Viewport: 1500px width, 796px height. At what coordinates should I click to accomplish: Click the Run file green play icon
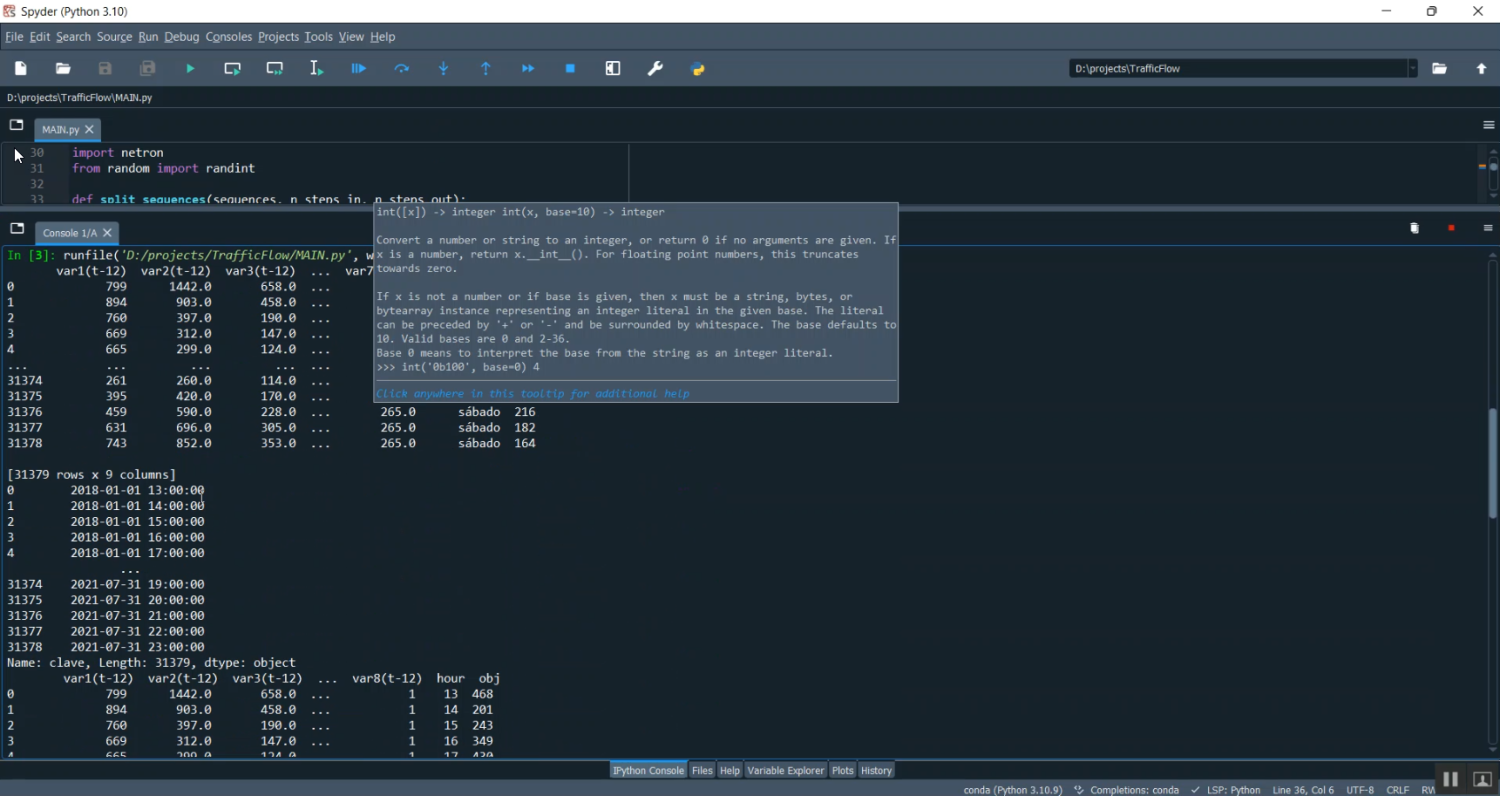[x=190, y=69]
